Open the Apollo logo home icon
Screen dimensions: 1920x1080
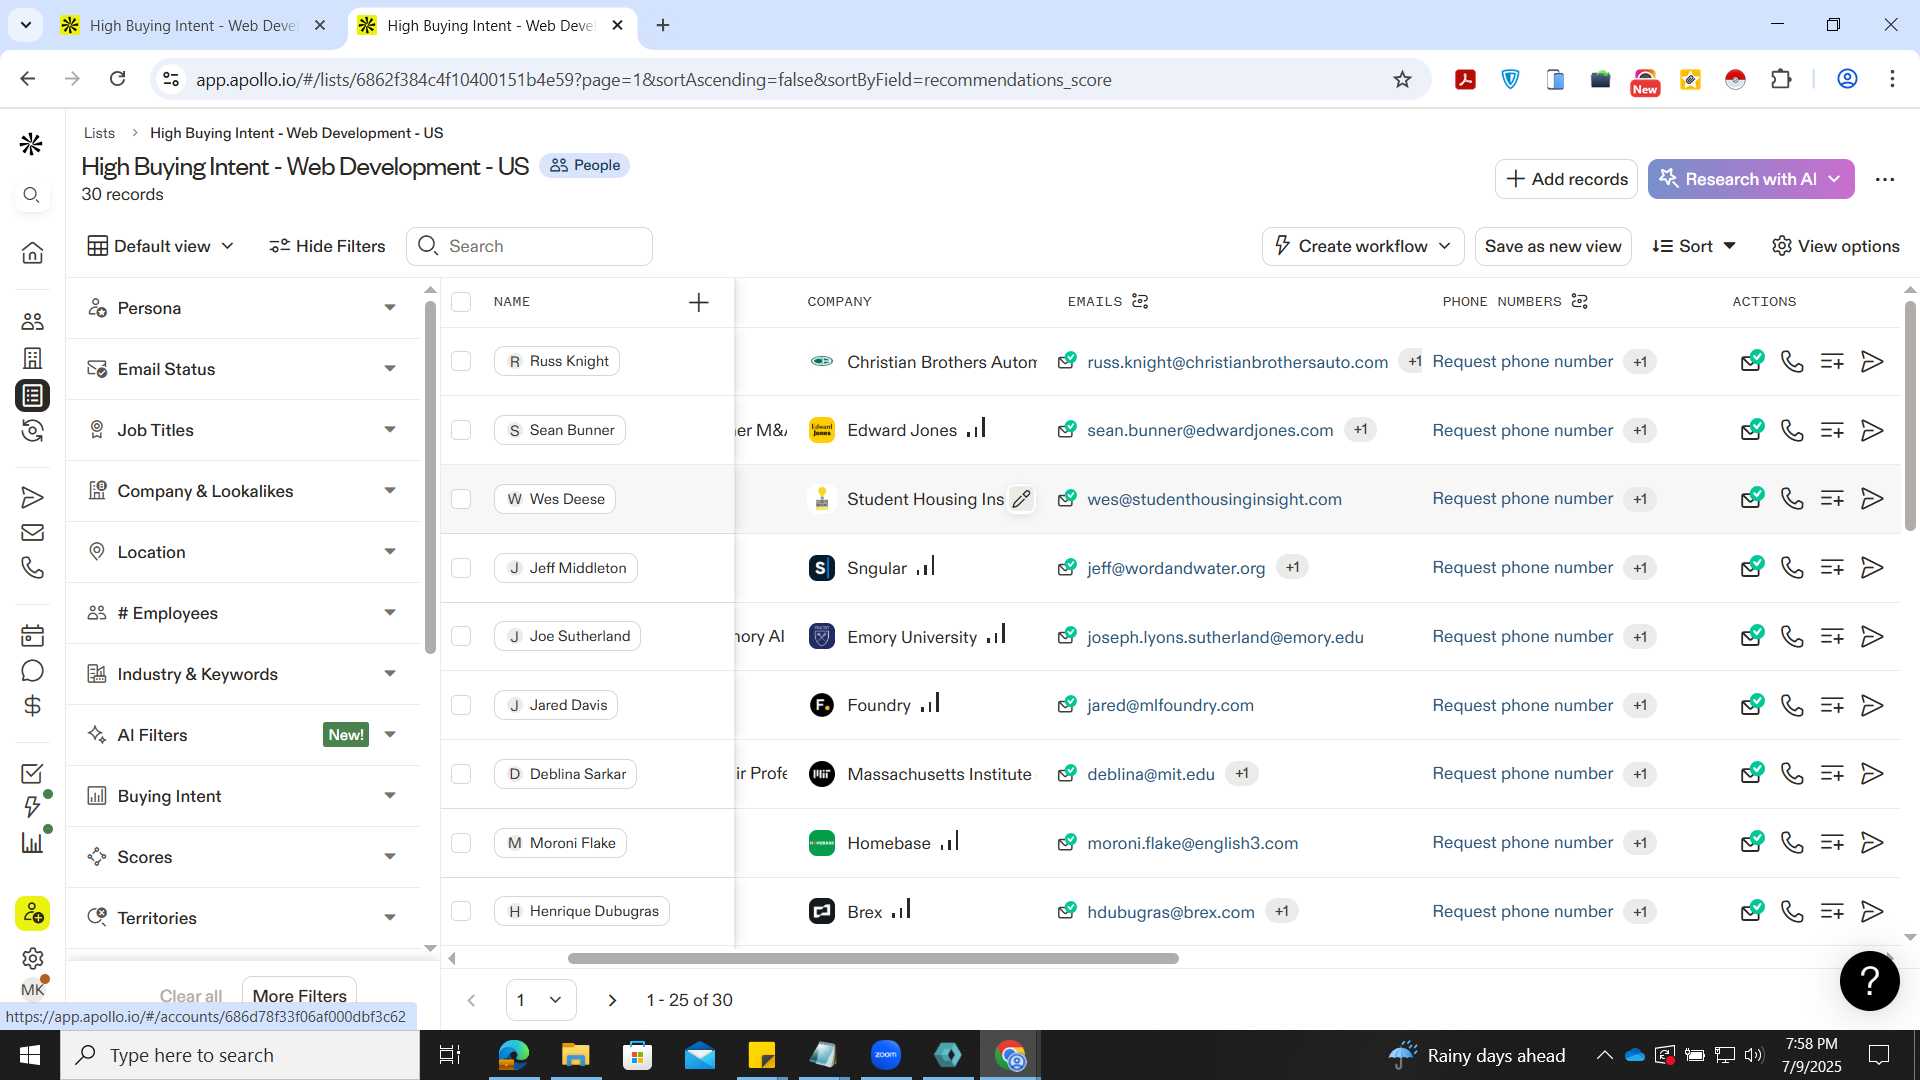tap(31, 144)
